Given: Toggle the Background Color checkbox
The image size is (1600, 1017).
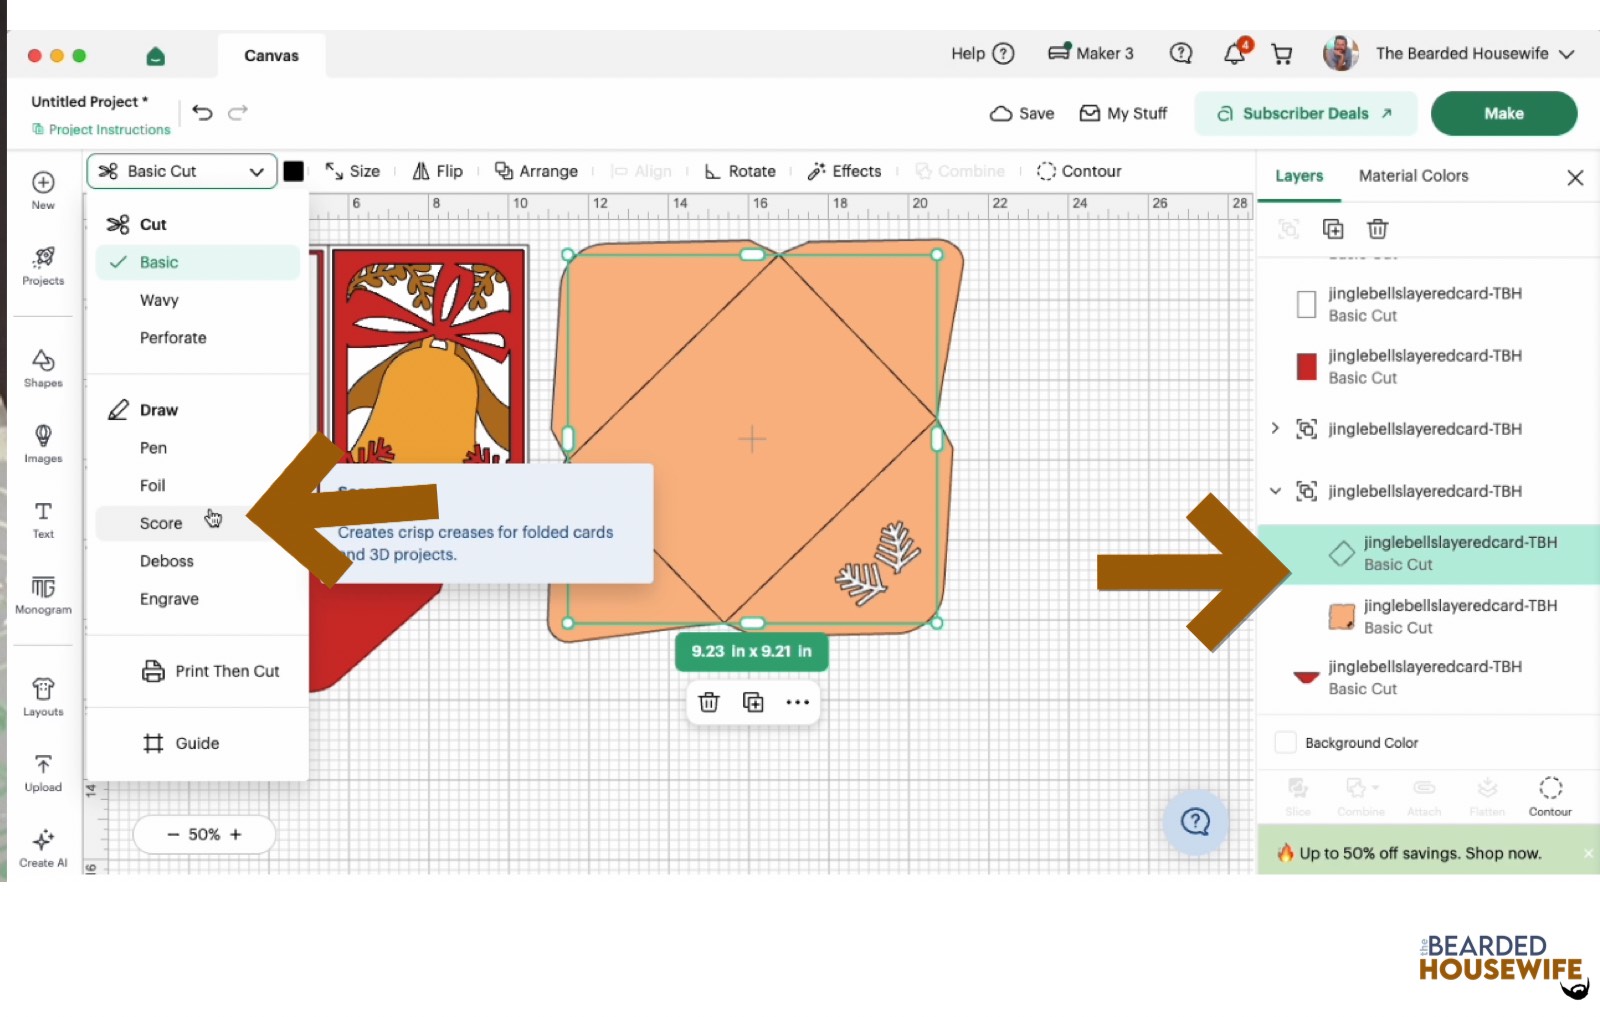Looking at the screenshot, I should point(1286,743).
